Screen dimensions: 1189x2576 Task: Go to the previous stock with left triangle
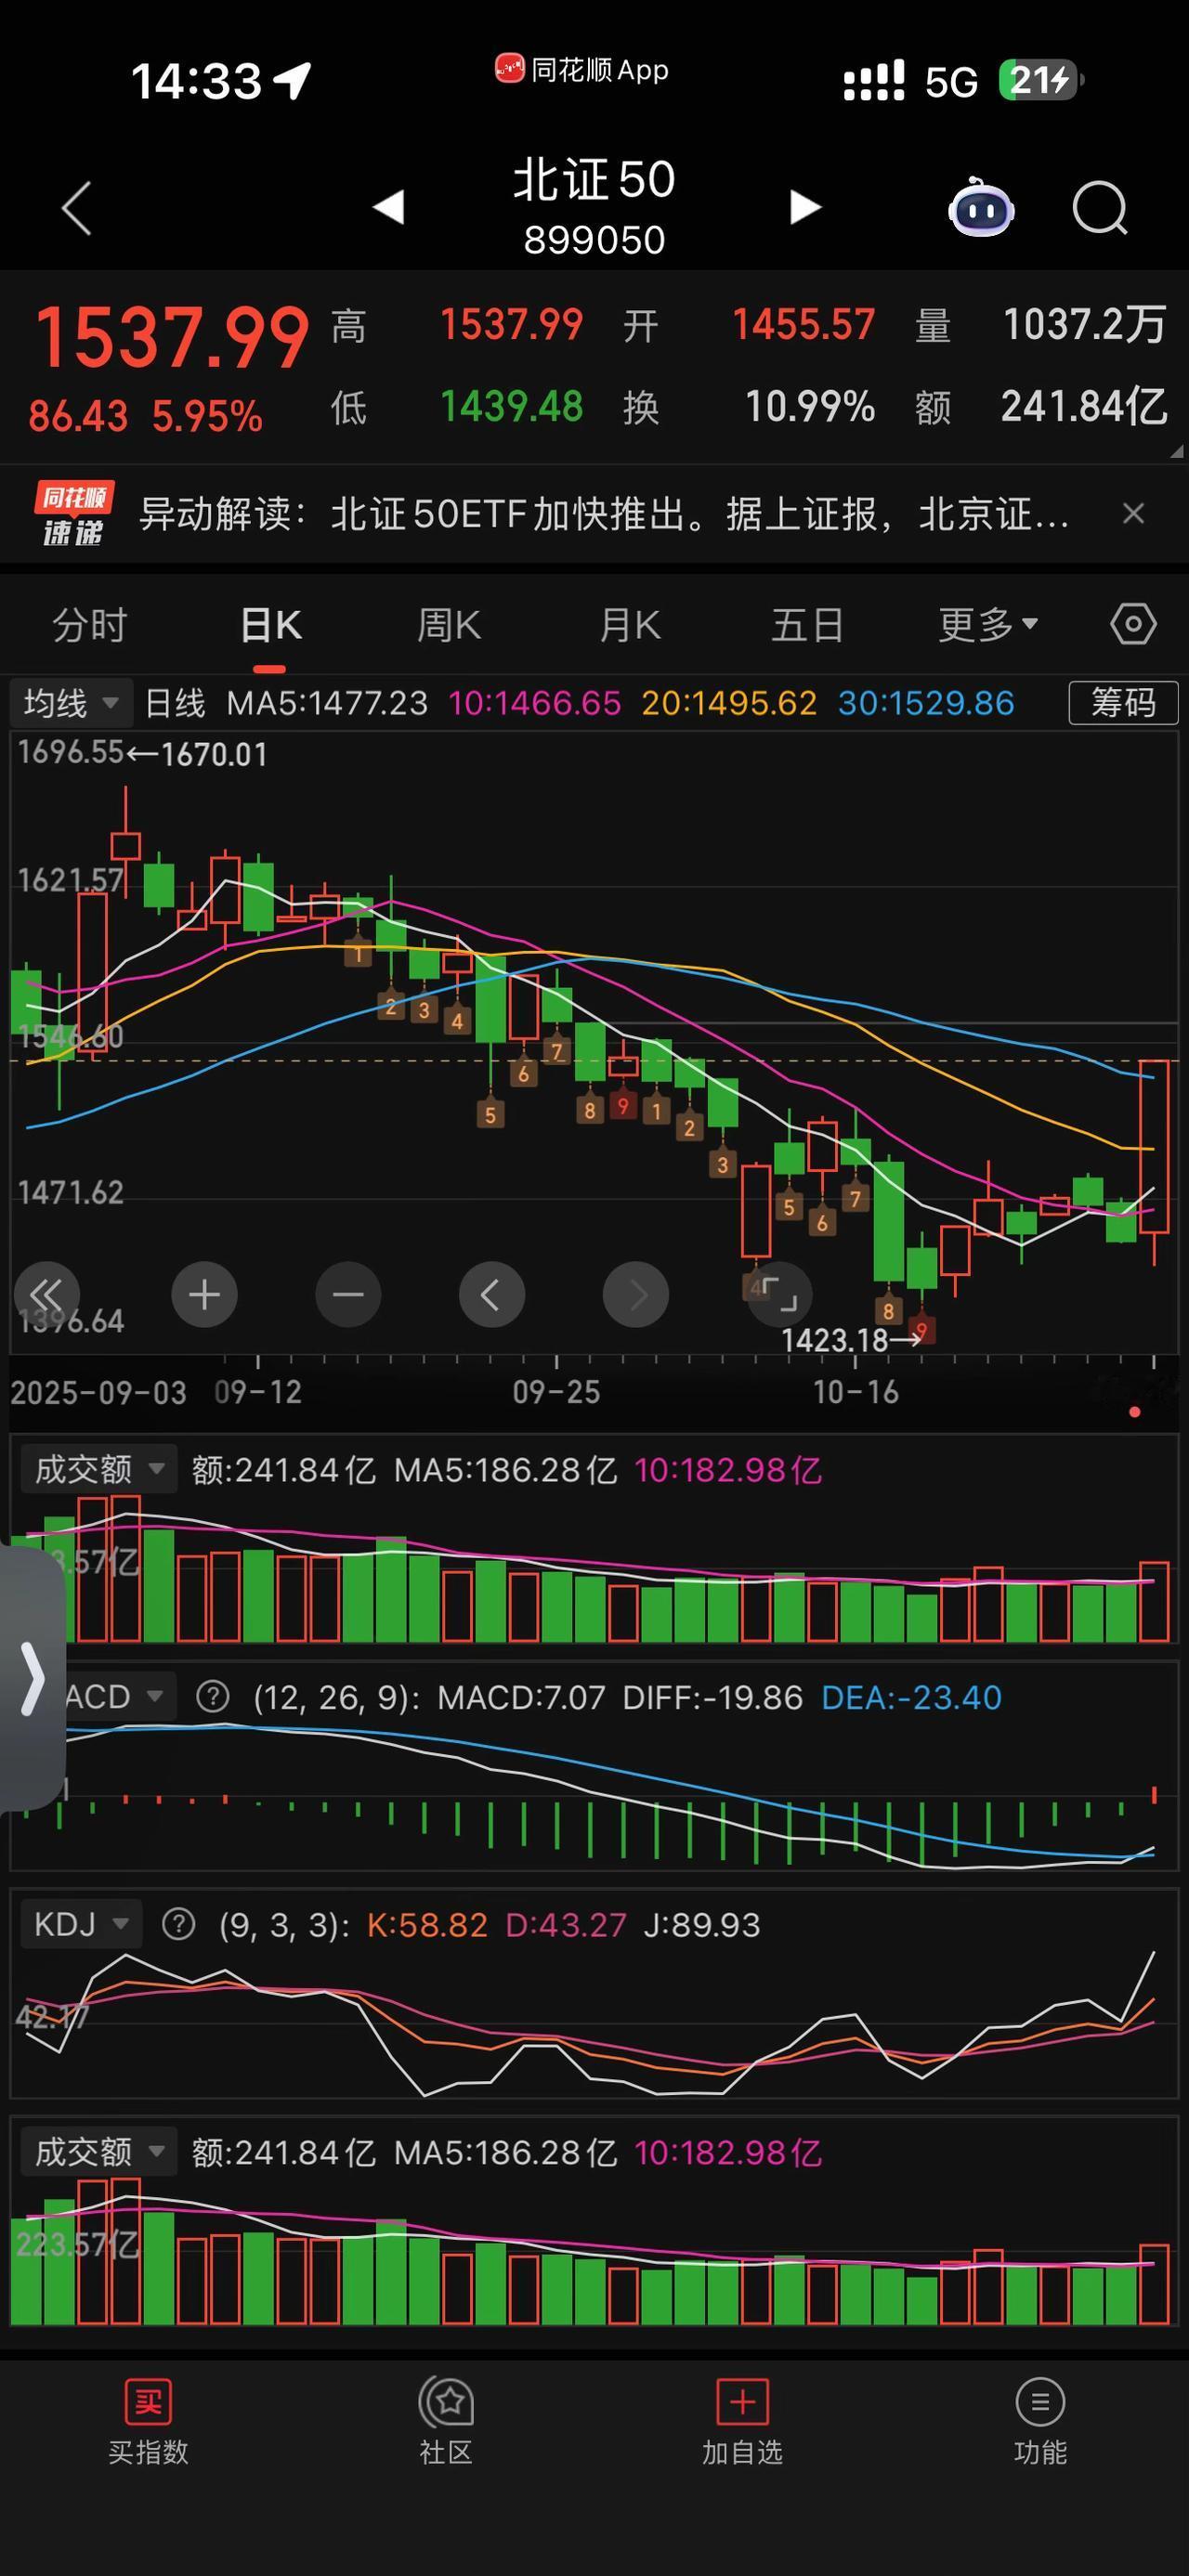coord(388,207)
